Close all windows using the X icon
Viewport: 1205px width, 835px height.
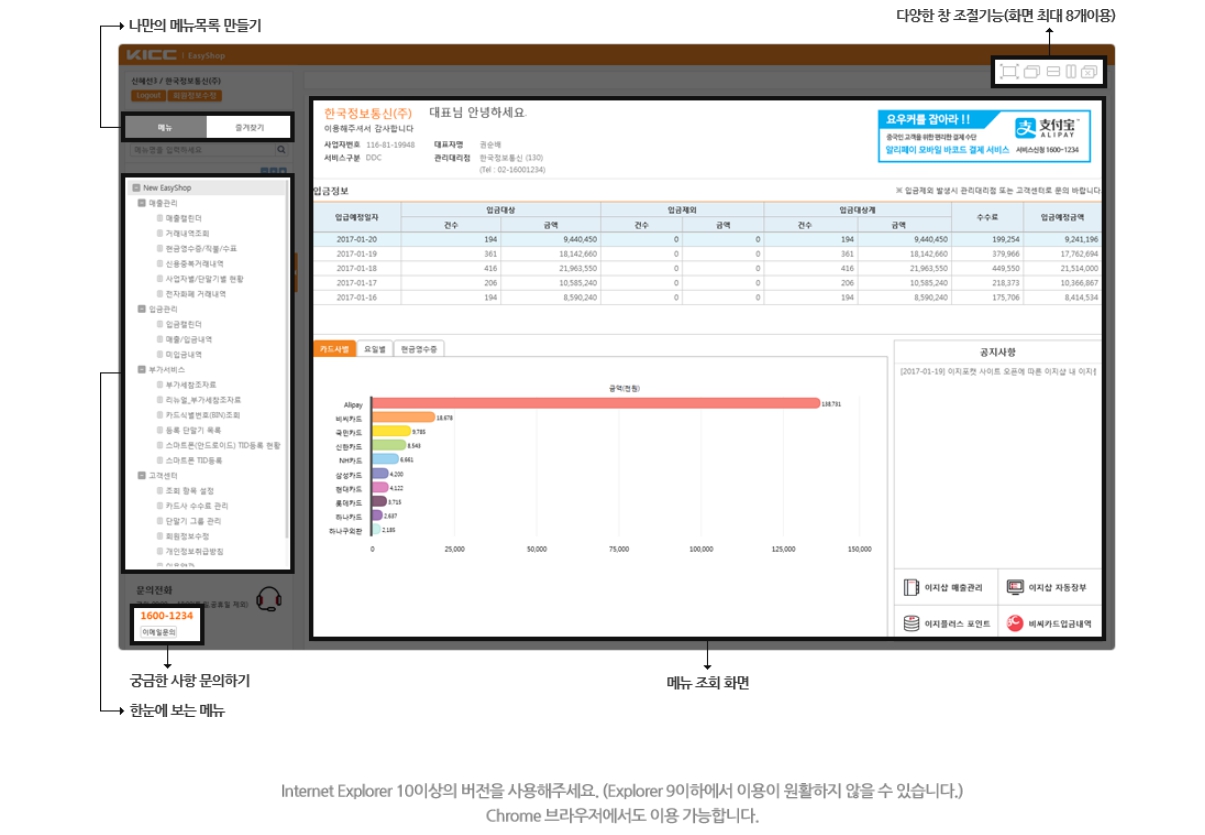pos(1089,71)
